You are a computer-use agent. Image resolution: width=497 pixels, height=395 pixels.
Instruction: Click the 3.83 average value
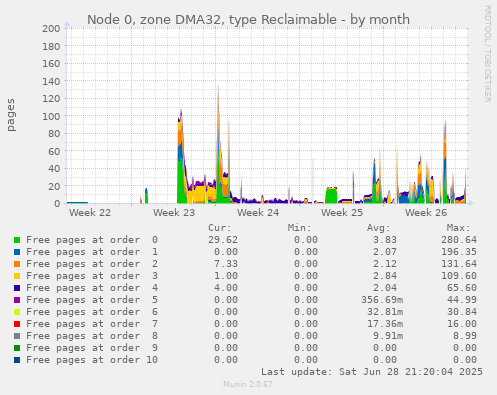(x=385, y=240)
